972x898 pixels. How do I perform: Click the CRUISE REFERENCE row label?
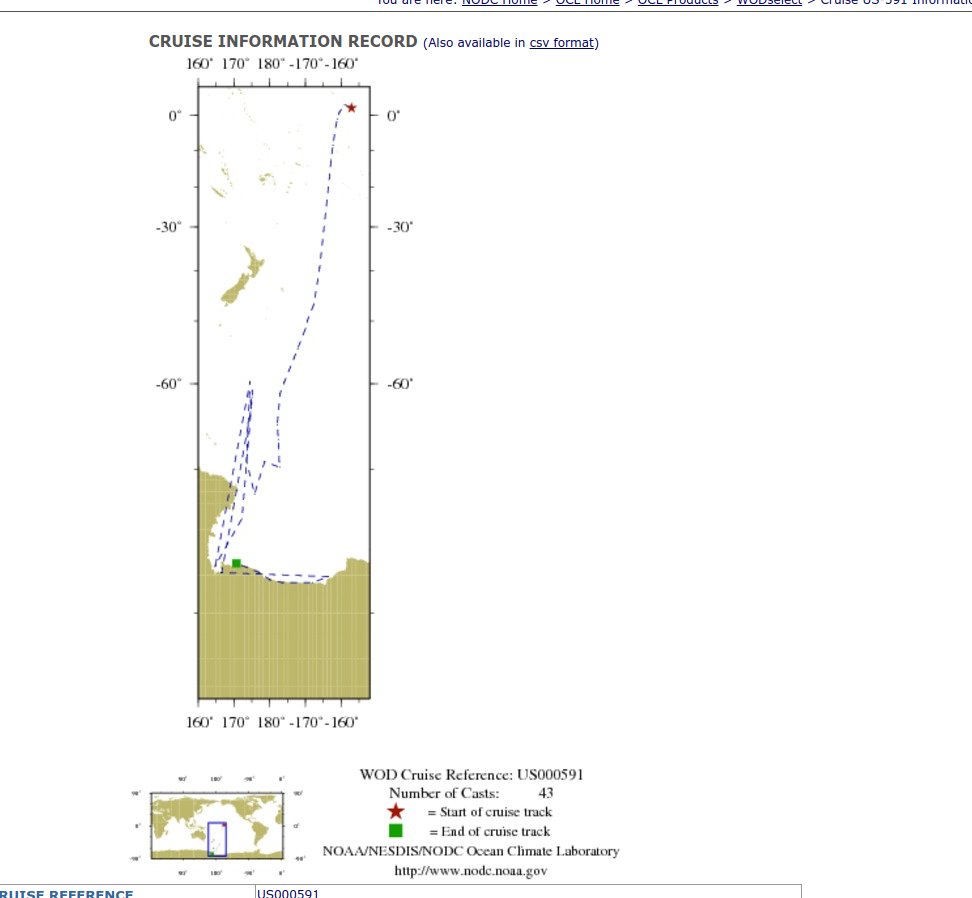coord(66,893)
